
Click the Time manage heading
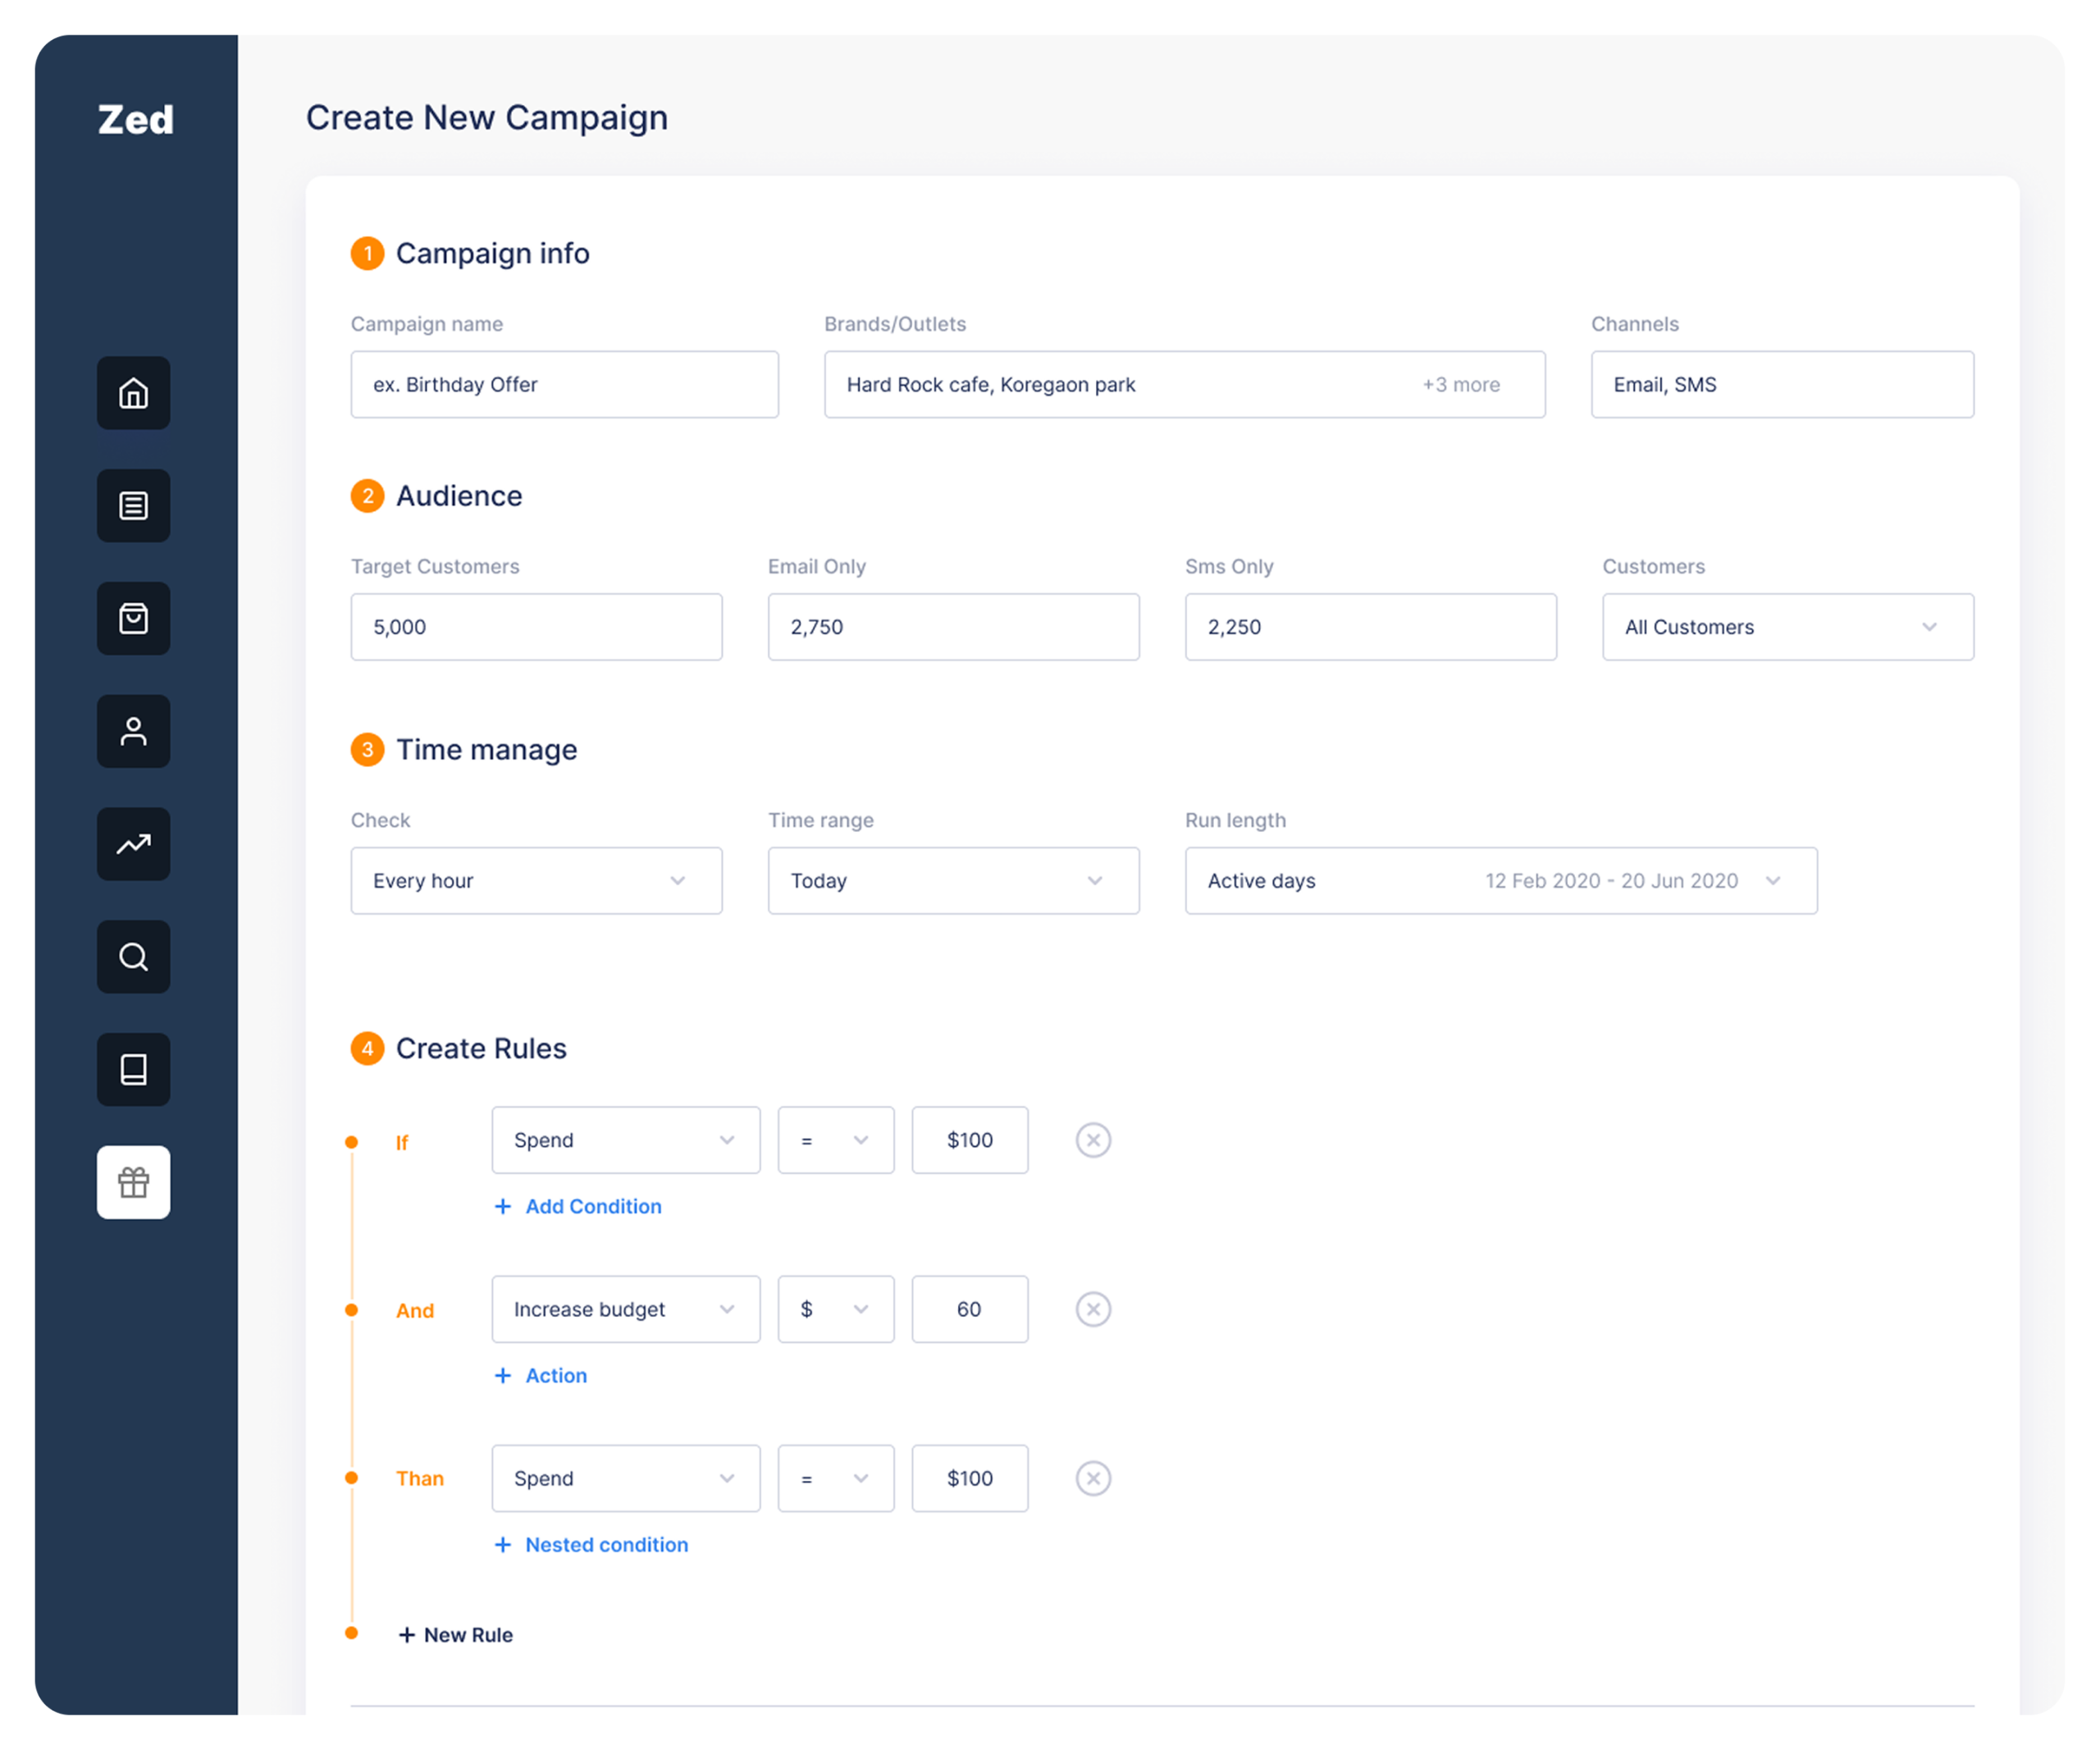pyautogui.click(x=487, y=750)
